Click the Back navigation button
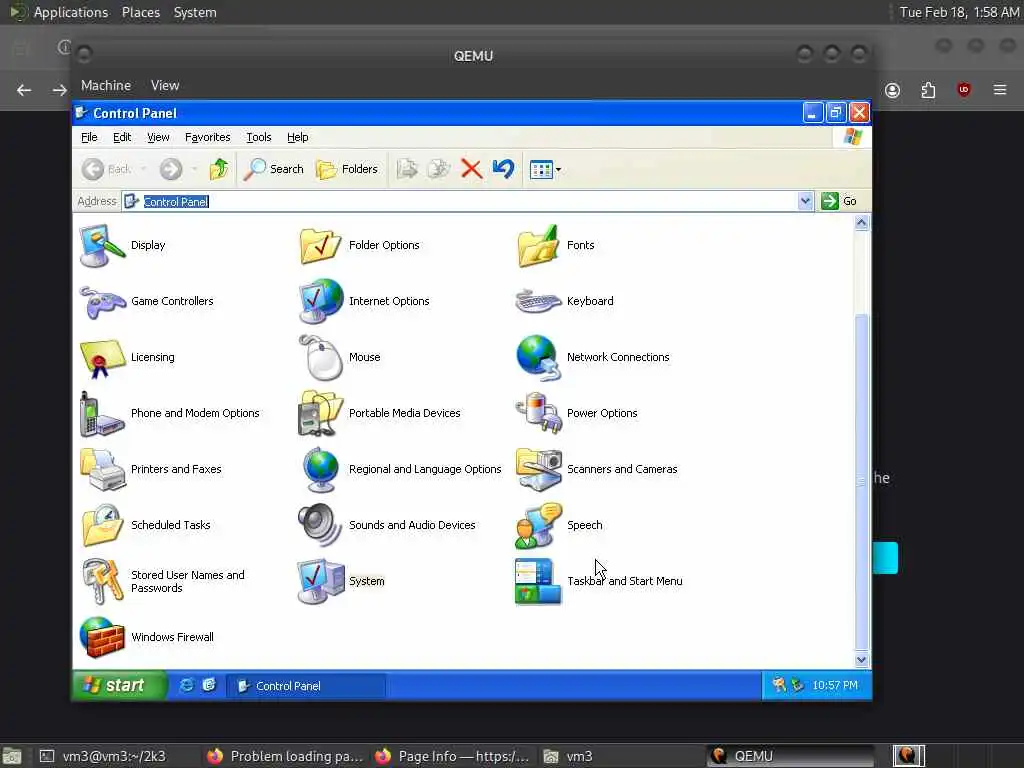The image size is (1024, 768). (x=106, y=169)
